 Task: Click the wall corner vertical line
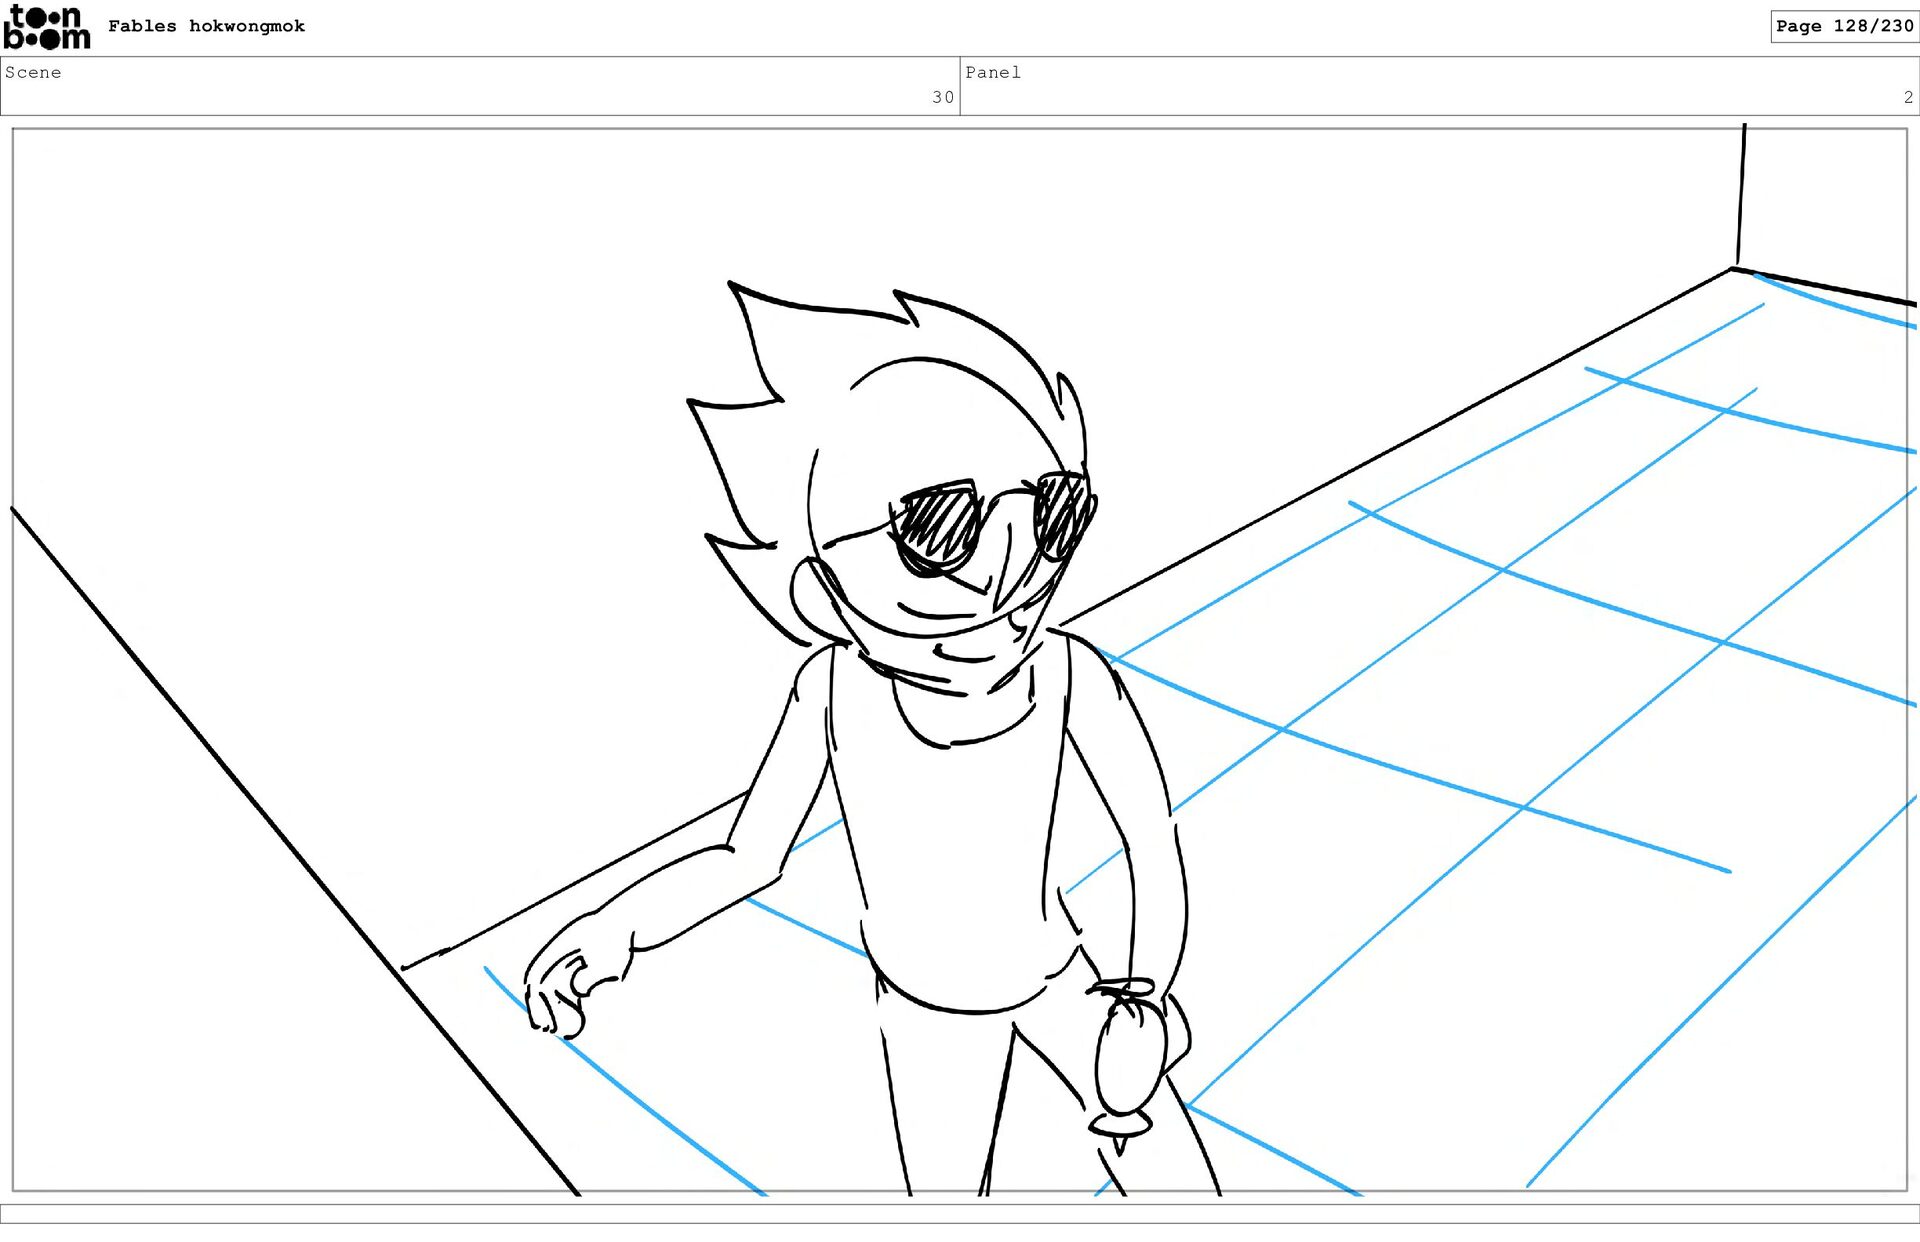[x=1741, y=195]
